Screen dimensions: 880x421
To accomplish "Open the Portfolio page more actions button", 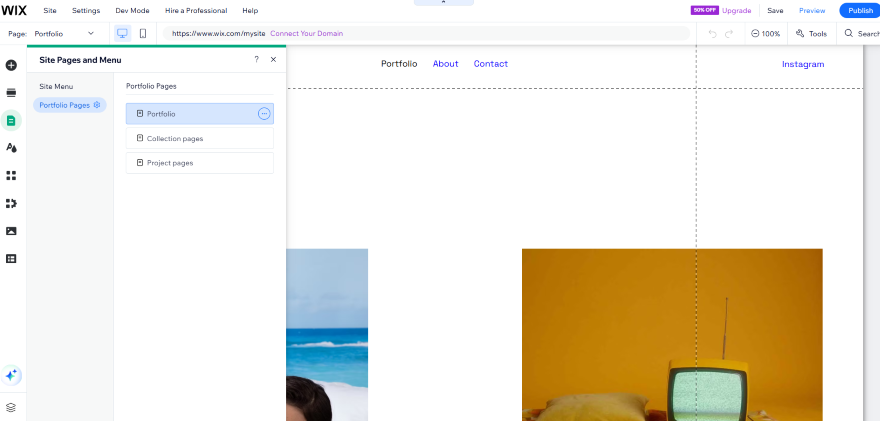I will [264, 113].
